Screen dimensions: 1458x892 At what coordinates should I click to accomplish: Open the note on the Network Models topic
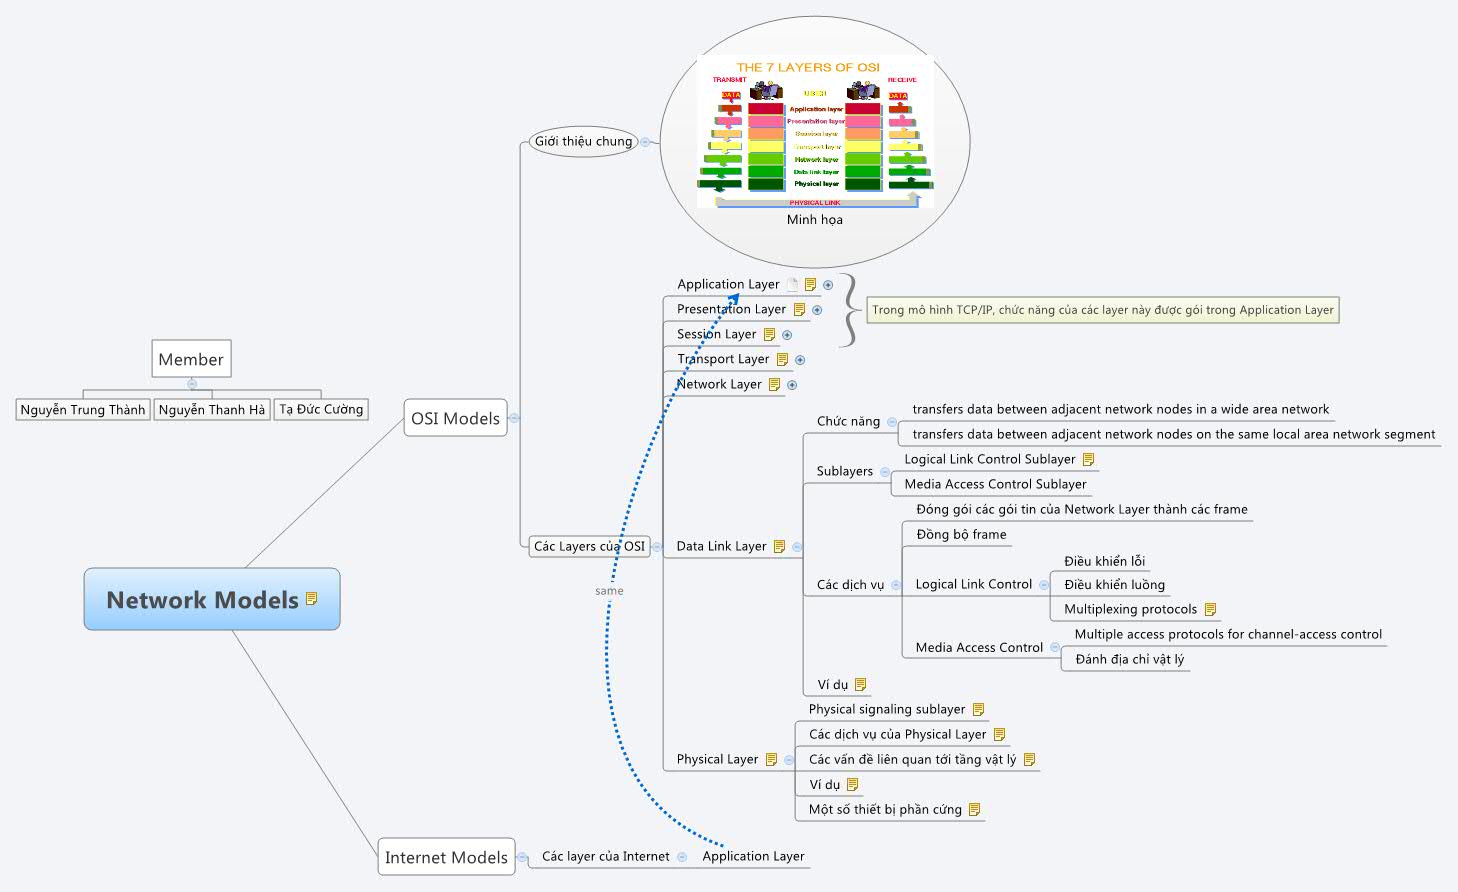312,599
